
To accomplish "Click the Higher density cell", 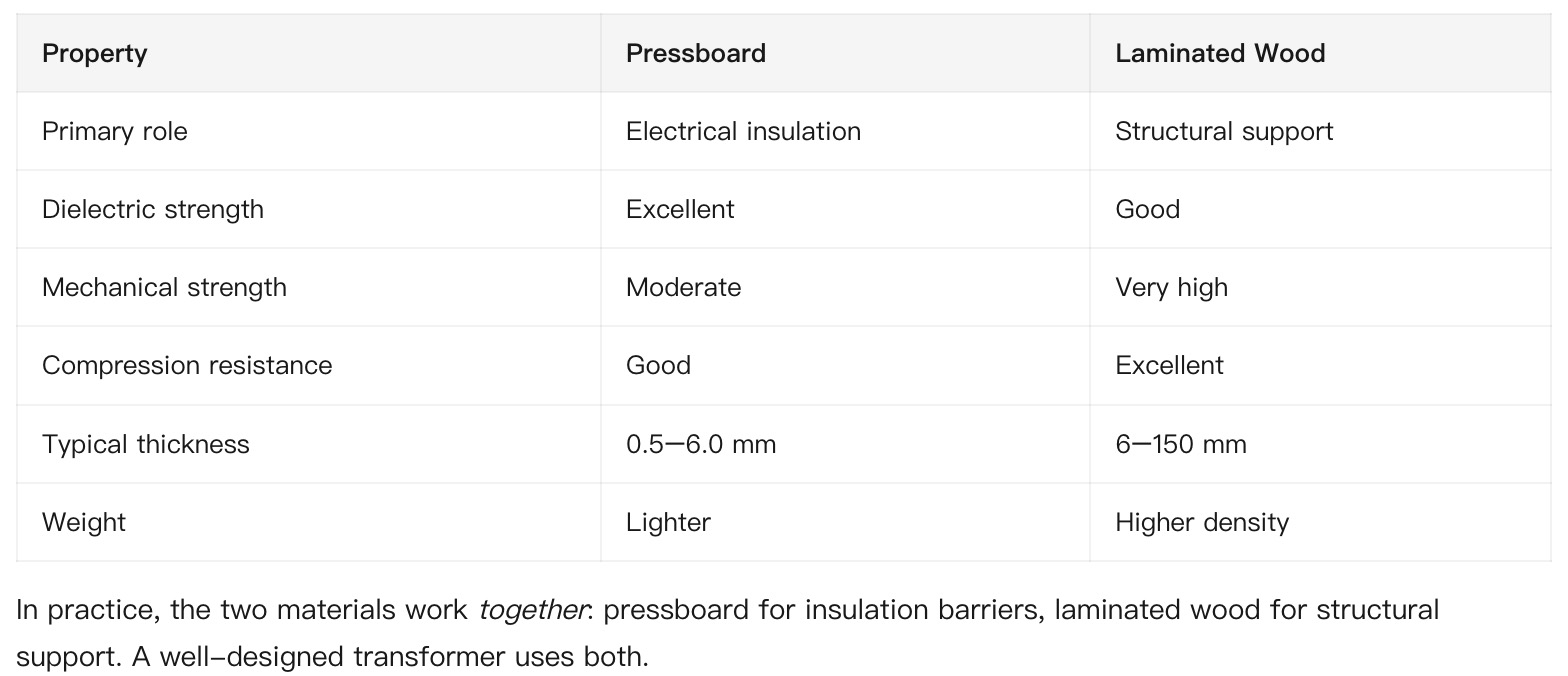I will pos(1202,522).
